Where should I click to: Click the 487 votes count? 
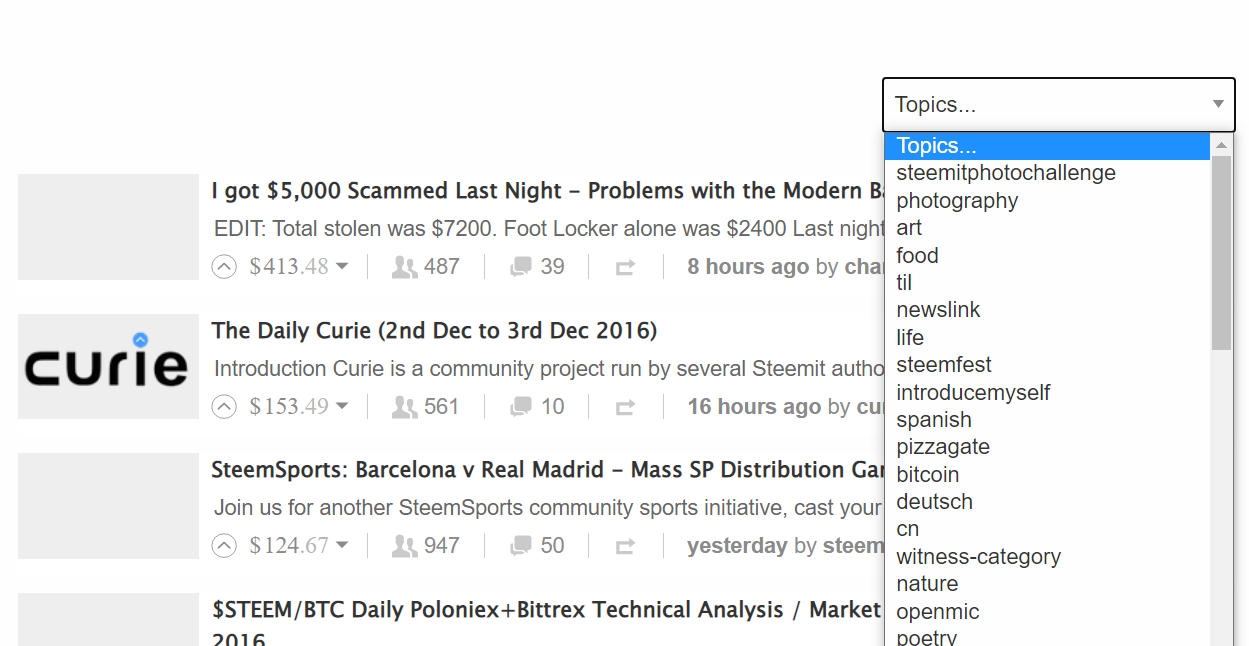(x=441, y=267)
